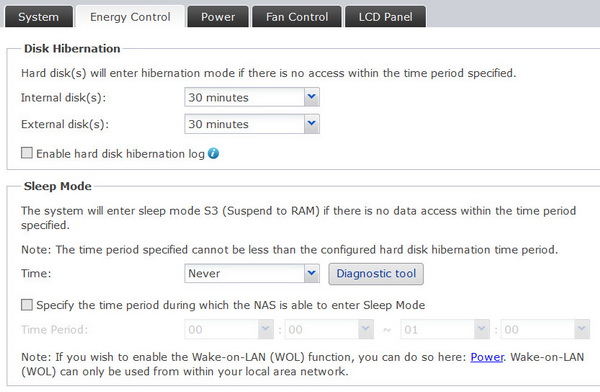Follow the Power link in the WOL note

(487, 357)
